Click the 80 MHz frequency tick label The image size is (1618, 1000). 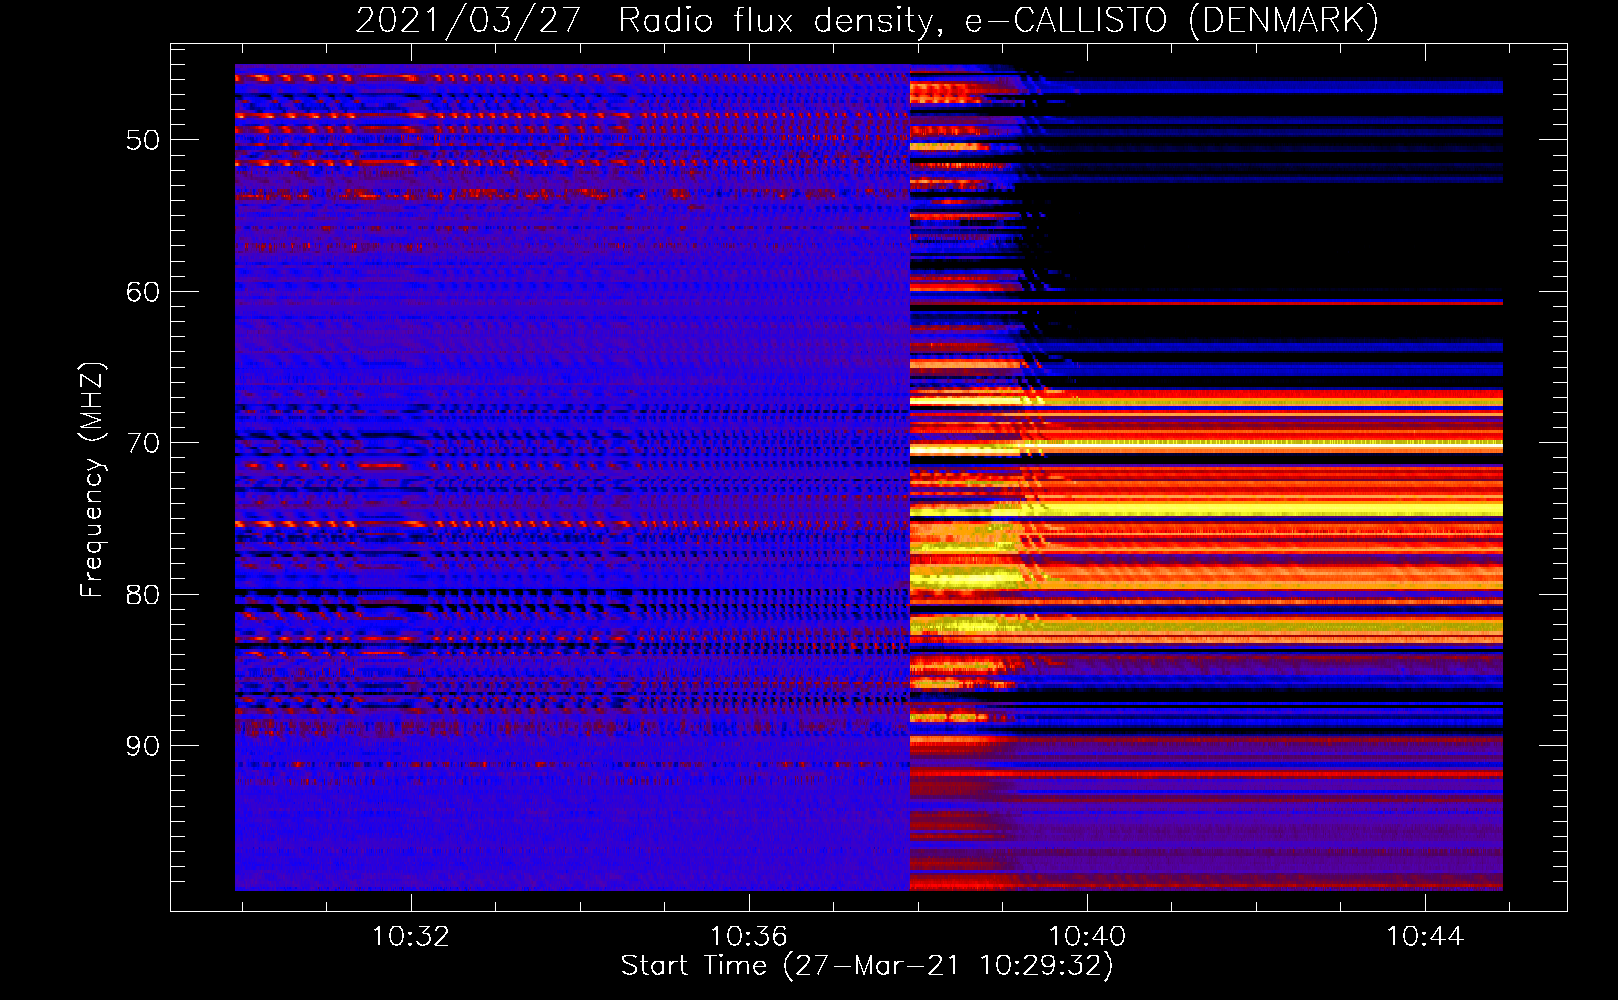point(143,595)
